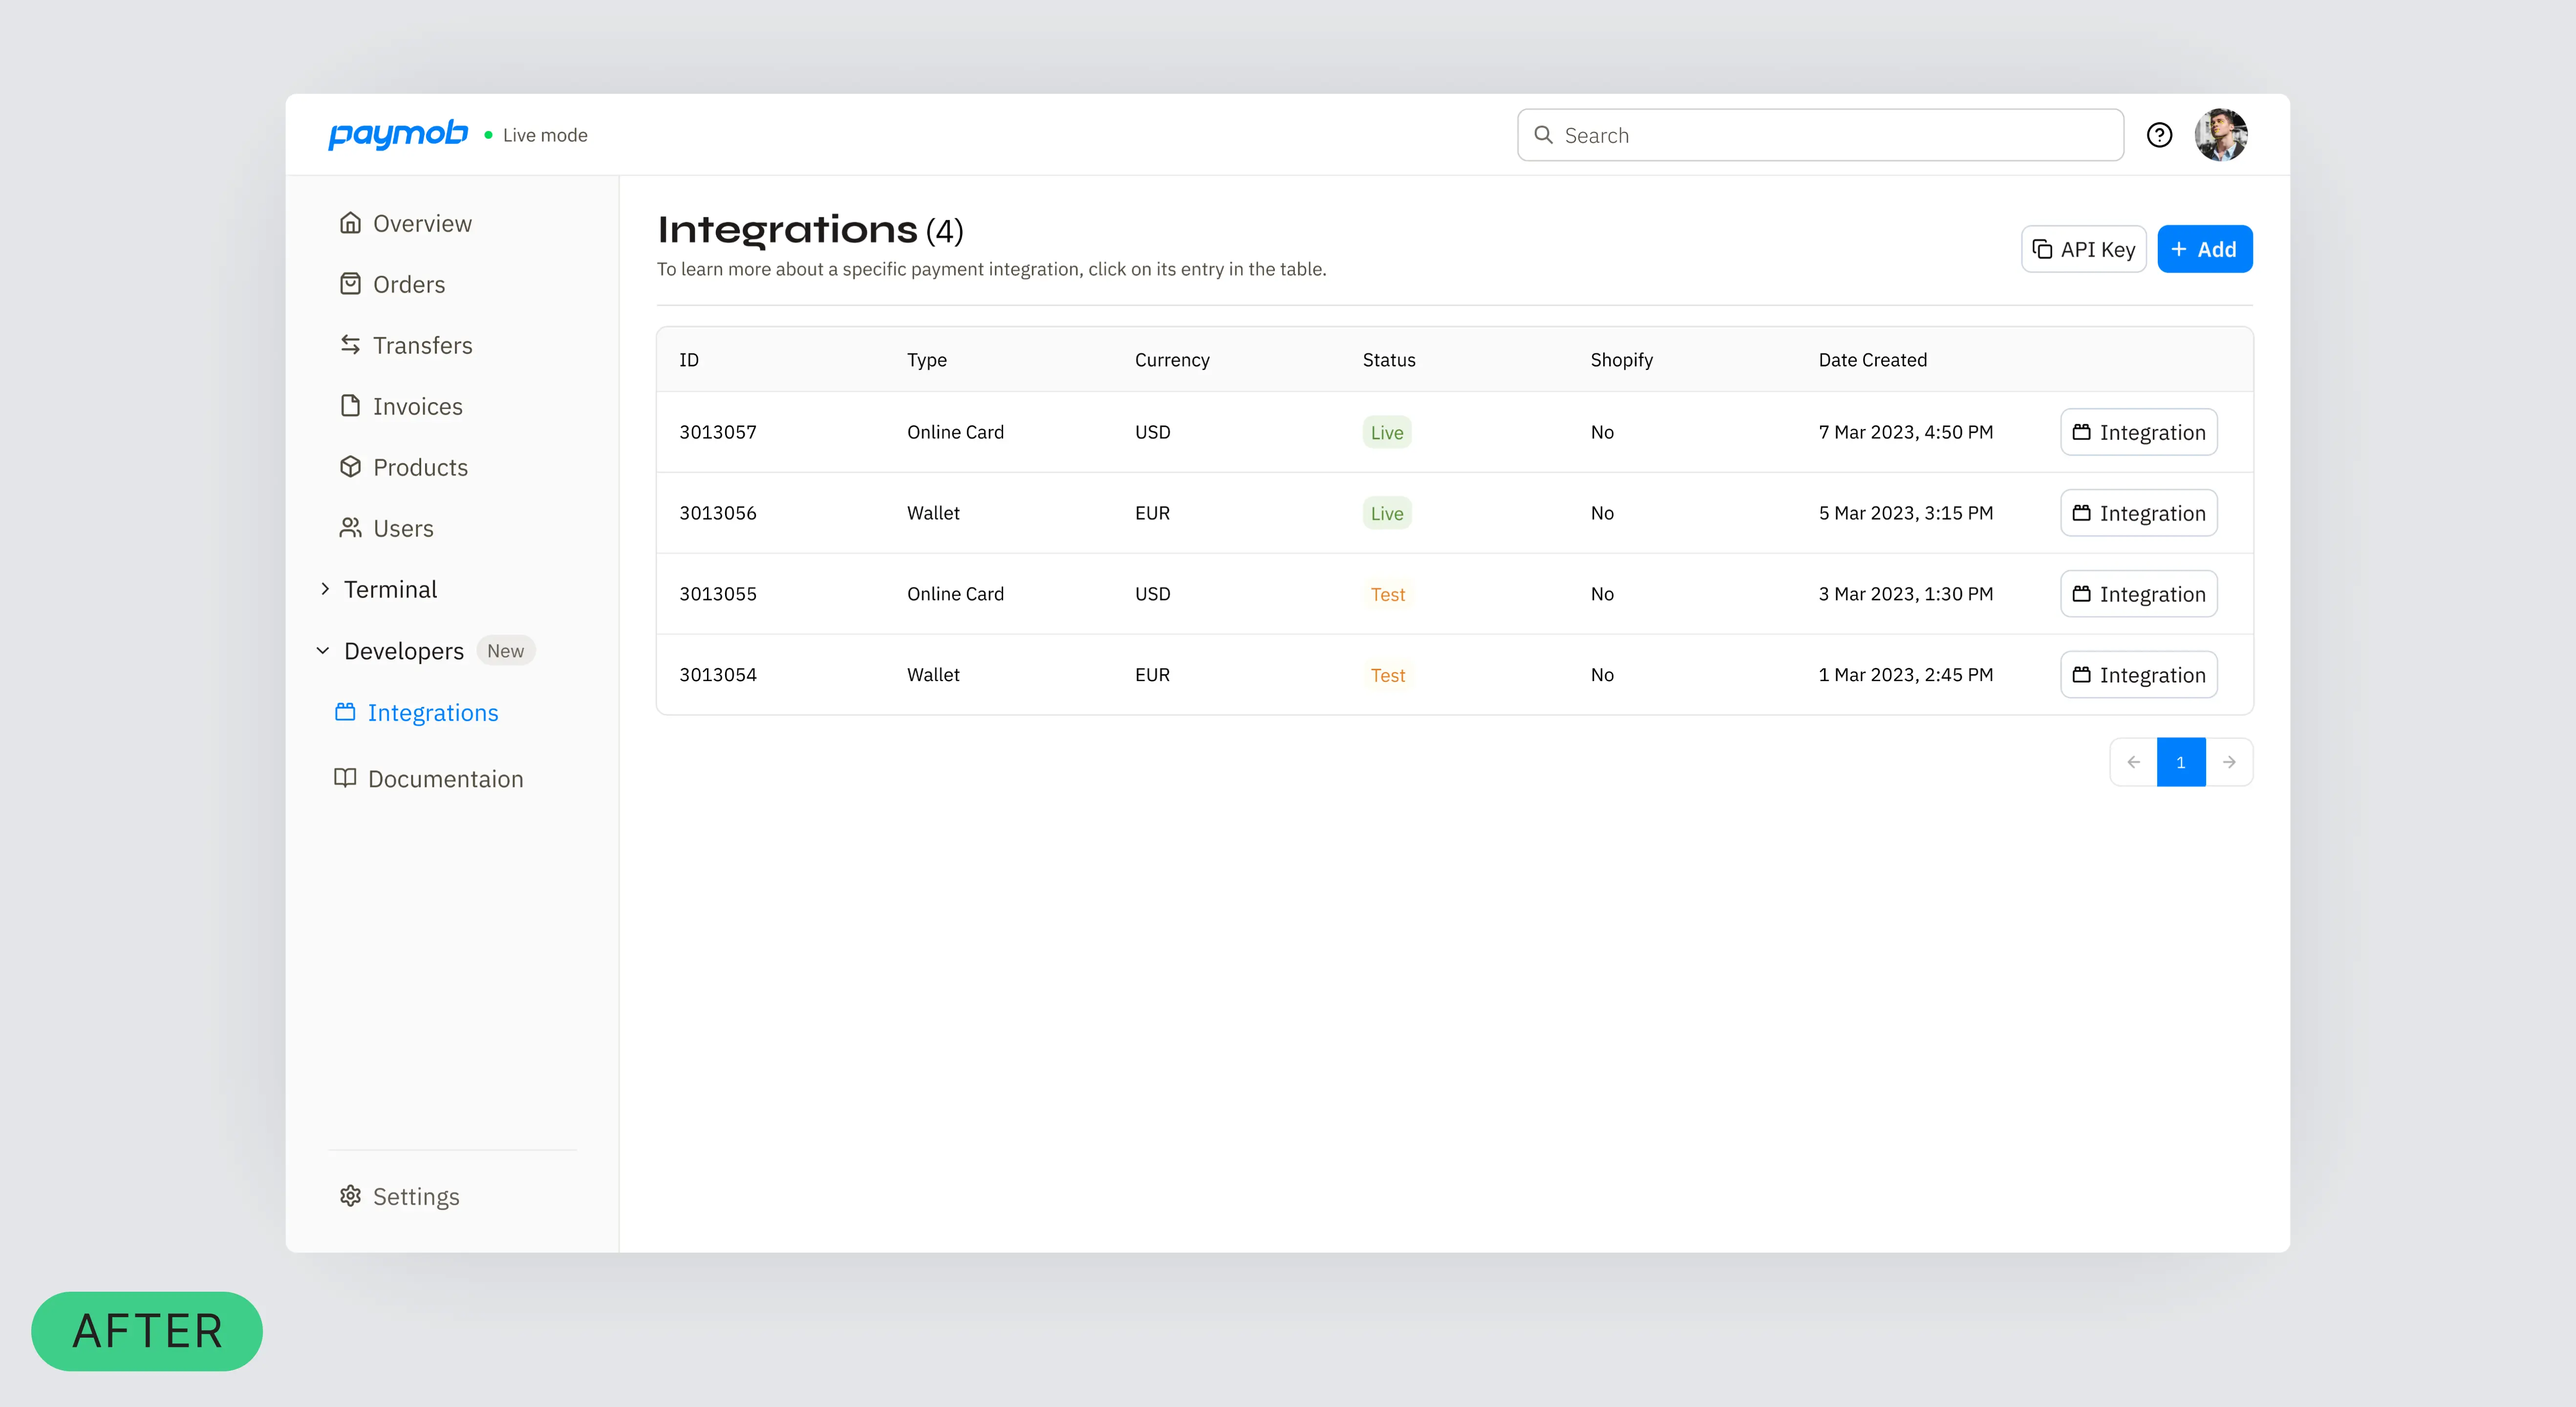2576x1407 pixels.
Task: Collapse the Developers menu group
Action: pyautogui.click(x=323, y=651)
